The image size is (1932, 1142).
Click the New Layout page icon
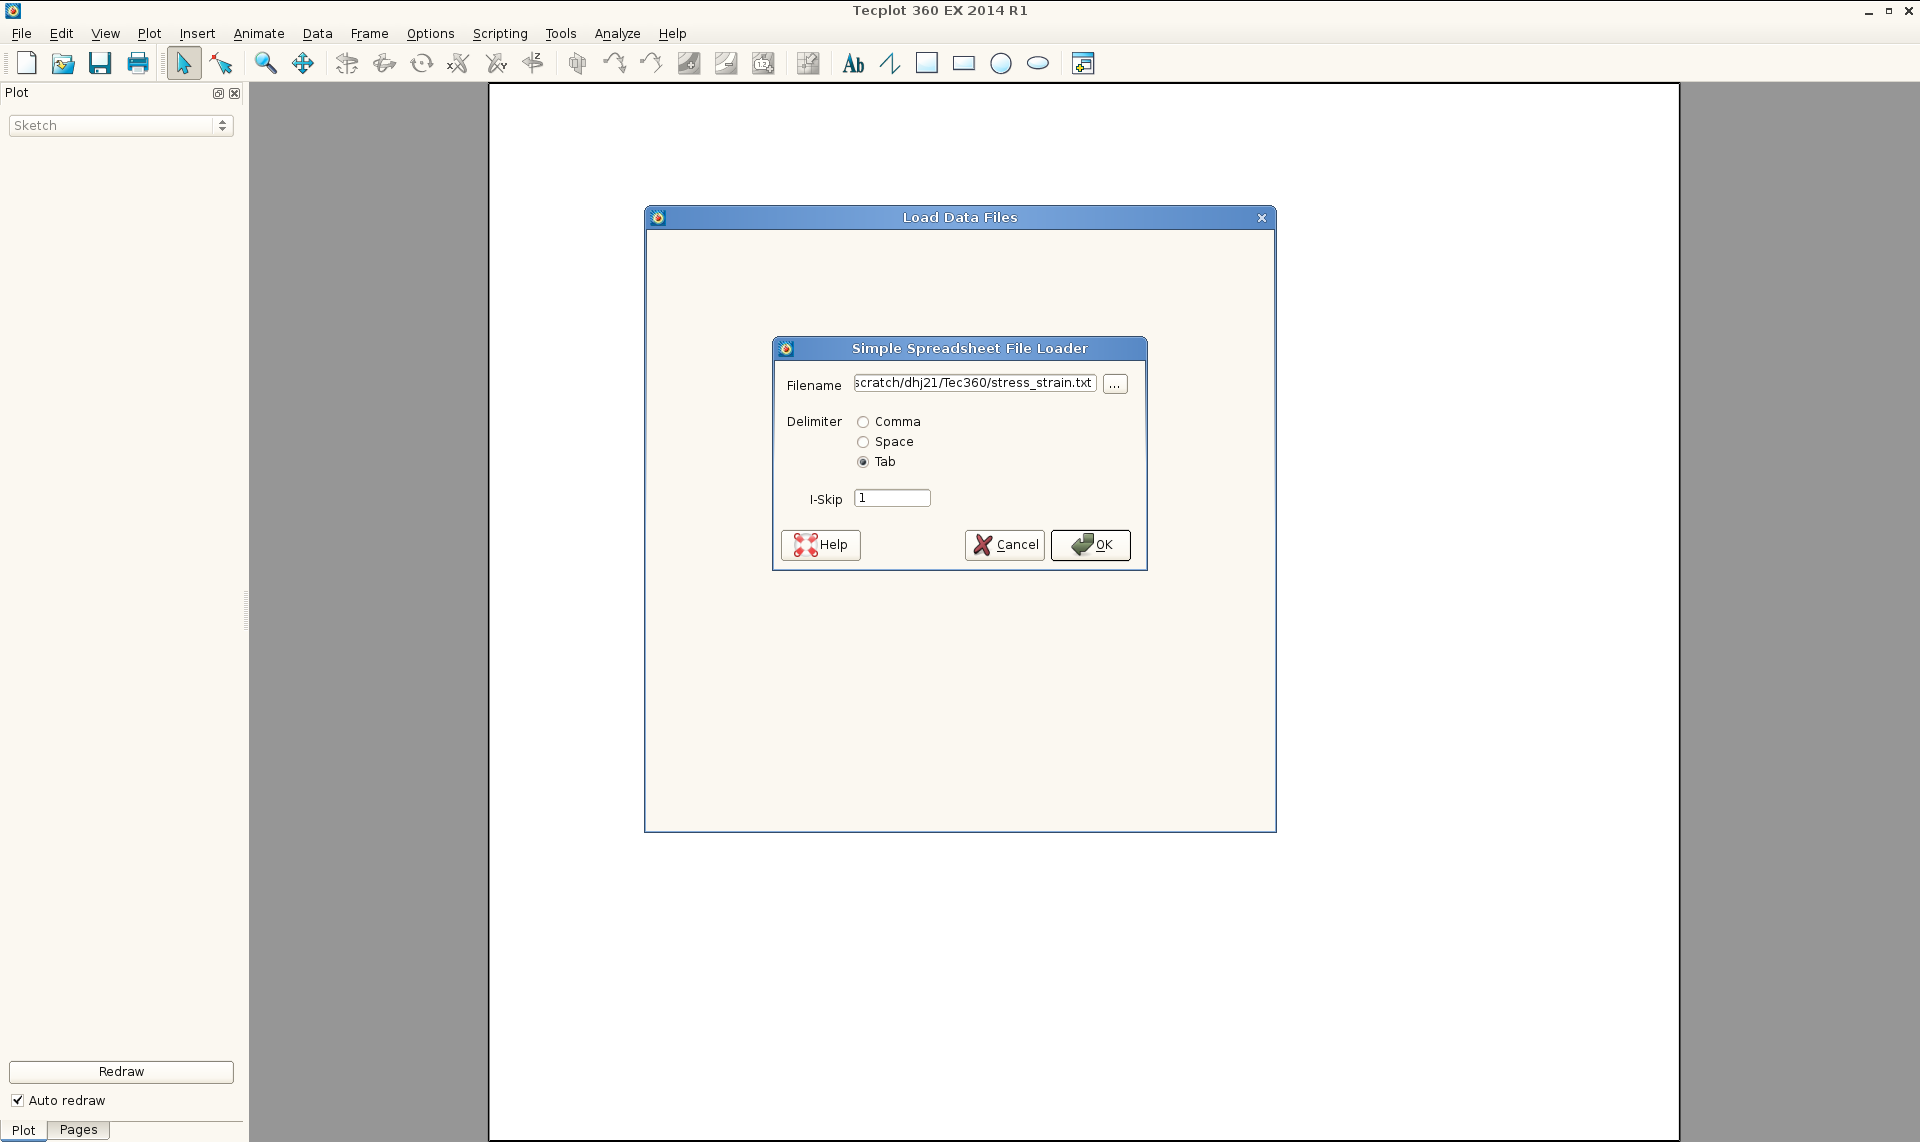pos(27,63)
